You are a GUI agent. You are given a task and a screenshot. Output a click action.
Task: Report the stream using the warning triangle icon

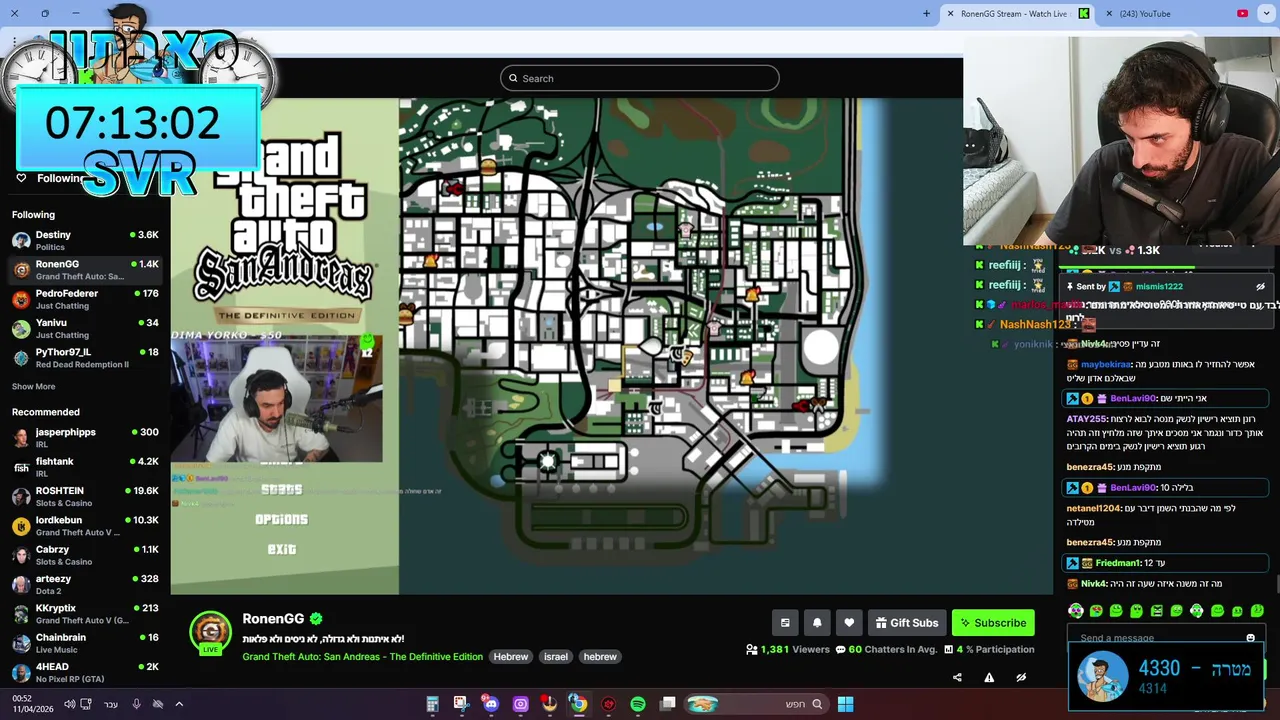click(989, 677)
